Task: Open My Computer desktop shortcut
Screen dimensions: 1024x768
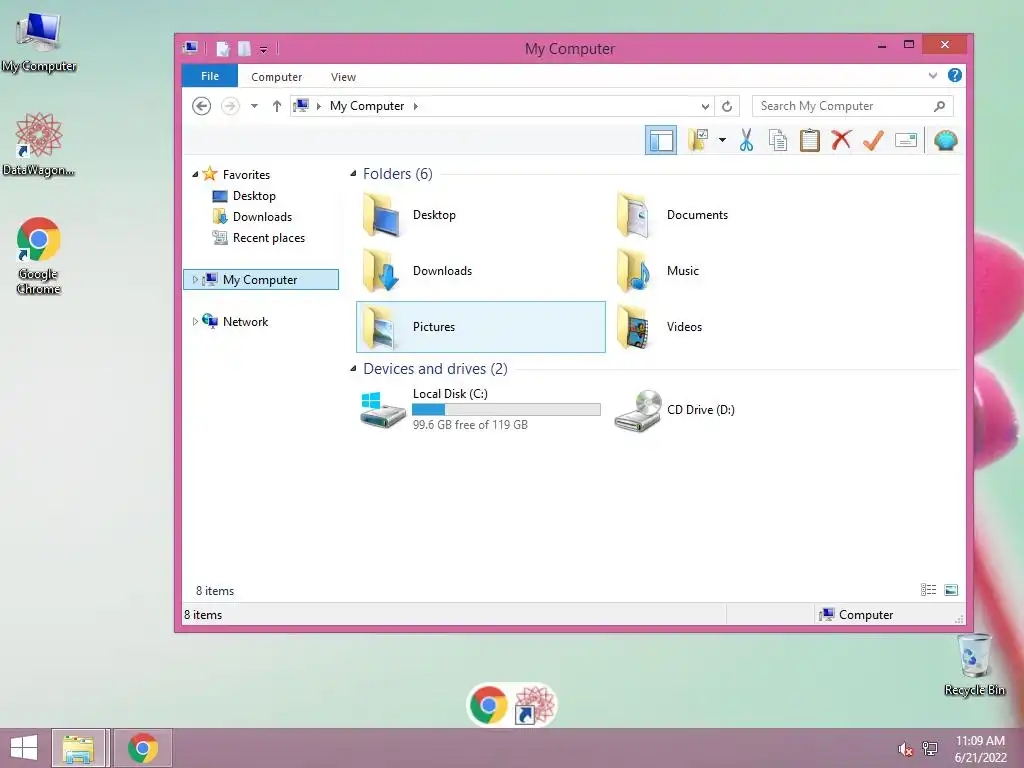Action: [39, 42]
